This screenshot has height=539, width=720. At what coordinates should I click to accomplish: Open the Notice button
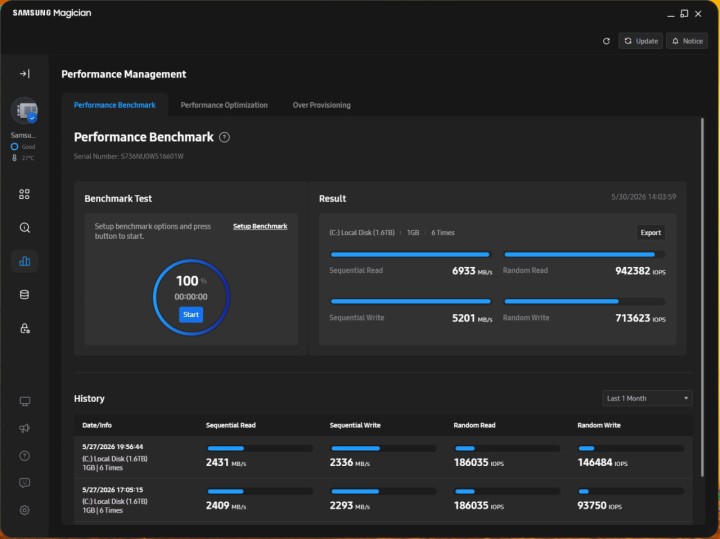click(x=687, y=41)
